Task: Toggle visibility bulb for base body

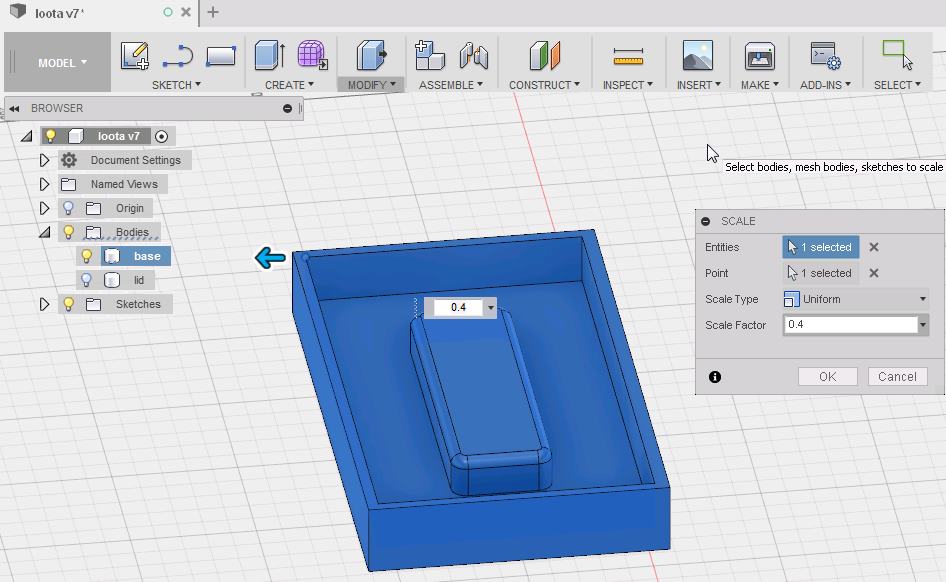Action: coord(86,256)
